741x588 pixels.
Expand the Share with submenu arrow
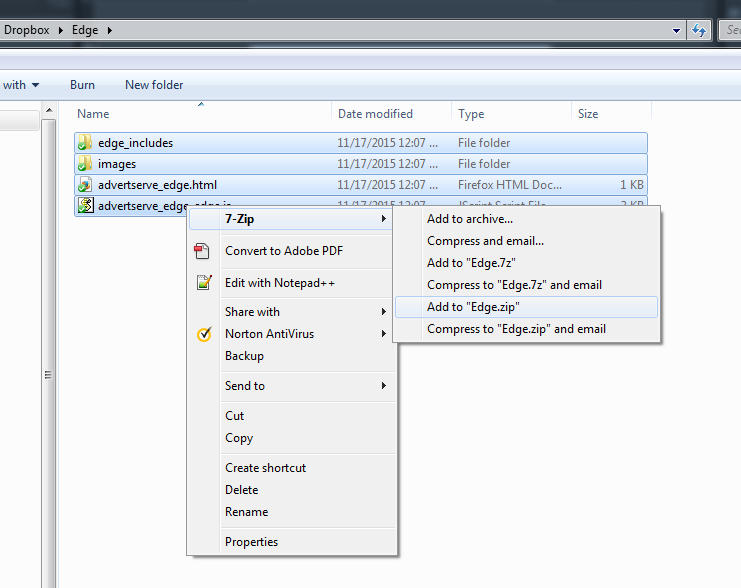tap(384, 311)
